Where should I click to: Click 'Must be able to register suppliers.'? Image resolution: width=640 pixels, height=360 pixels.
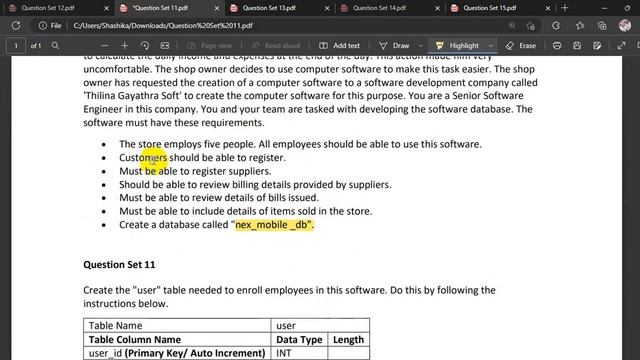[x=195, y=171]
